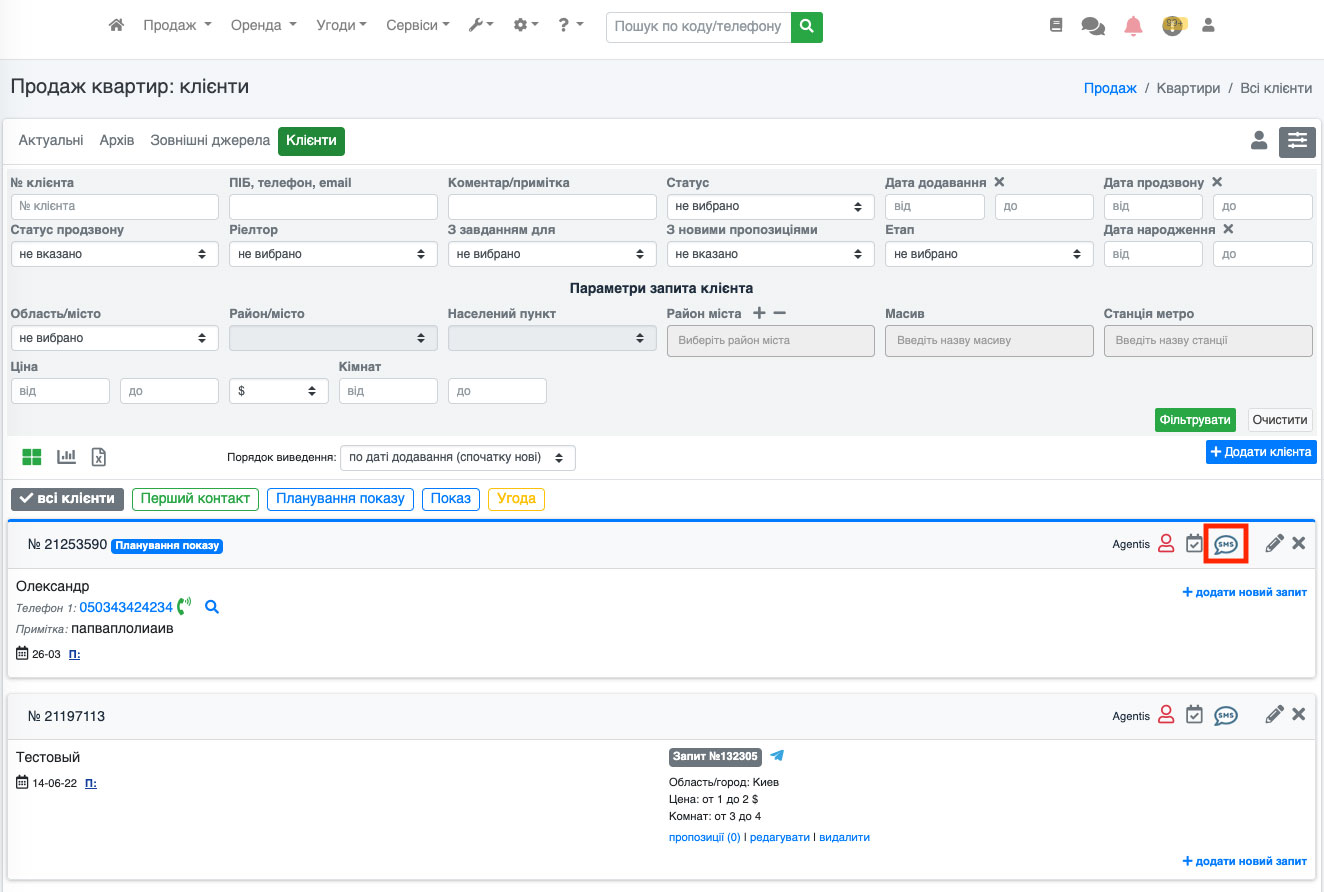This screenshot has height=892, width=1324.
Task: Open calendar task icon for client 21197113
Action: tap(1194, 715)
